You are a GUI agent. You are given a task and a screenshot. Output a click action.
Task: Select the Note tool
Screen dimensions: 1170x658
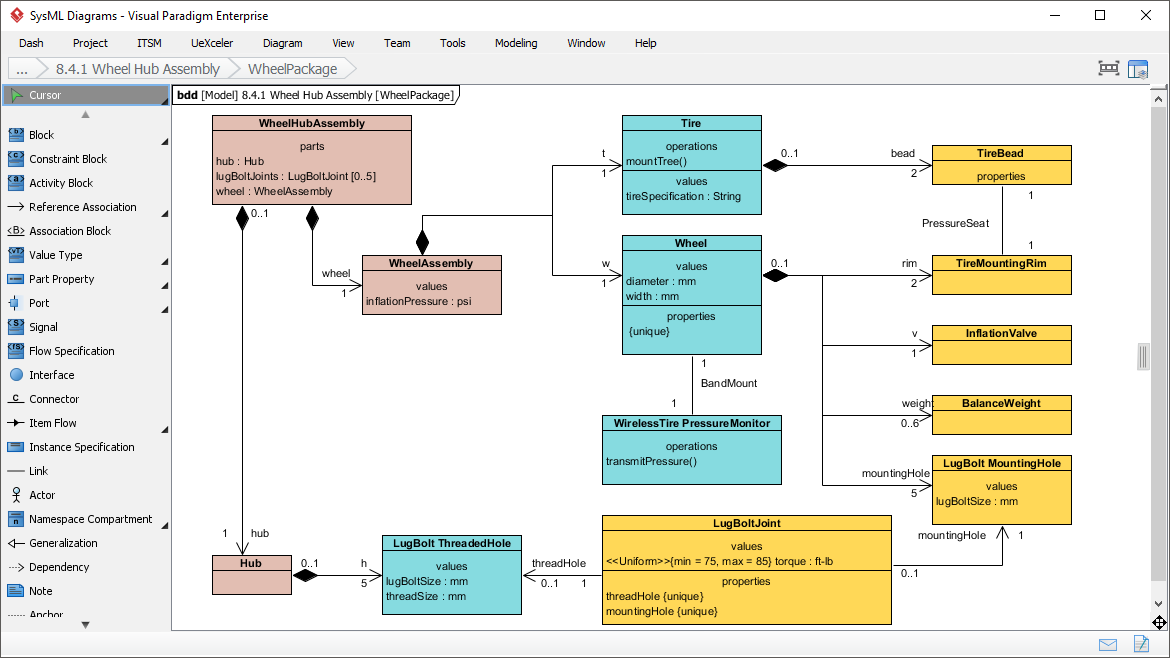41,590
